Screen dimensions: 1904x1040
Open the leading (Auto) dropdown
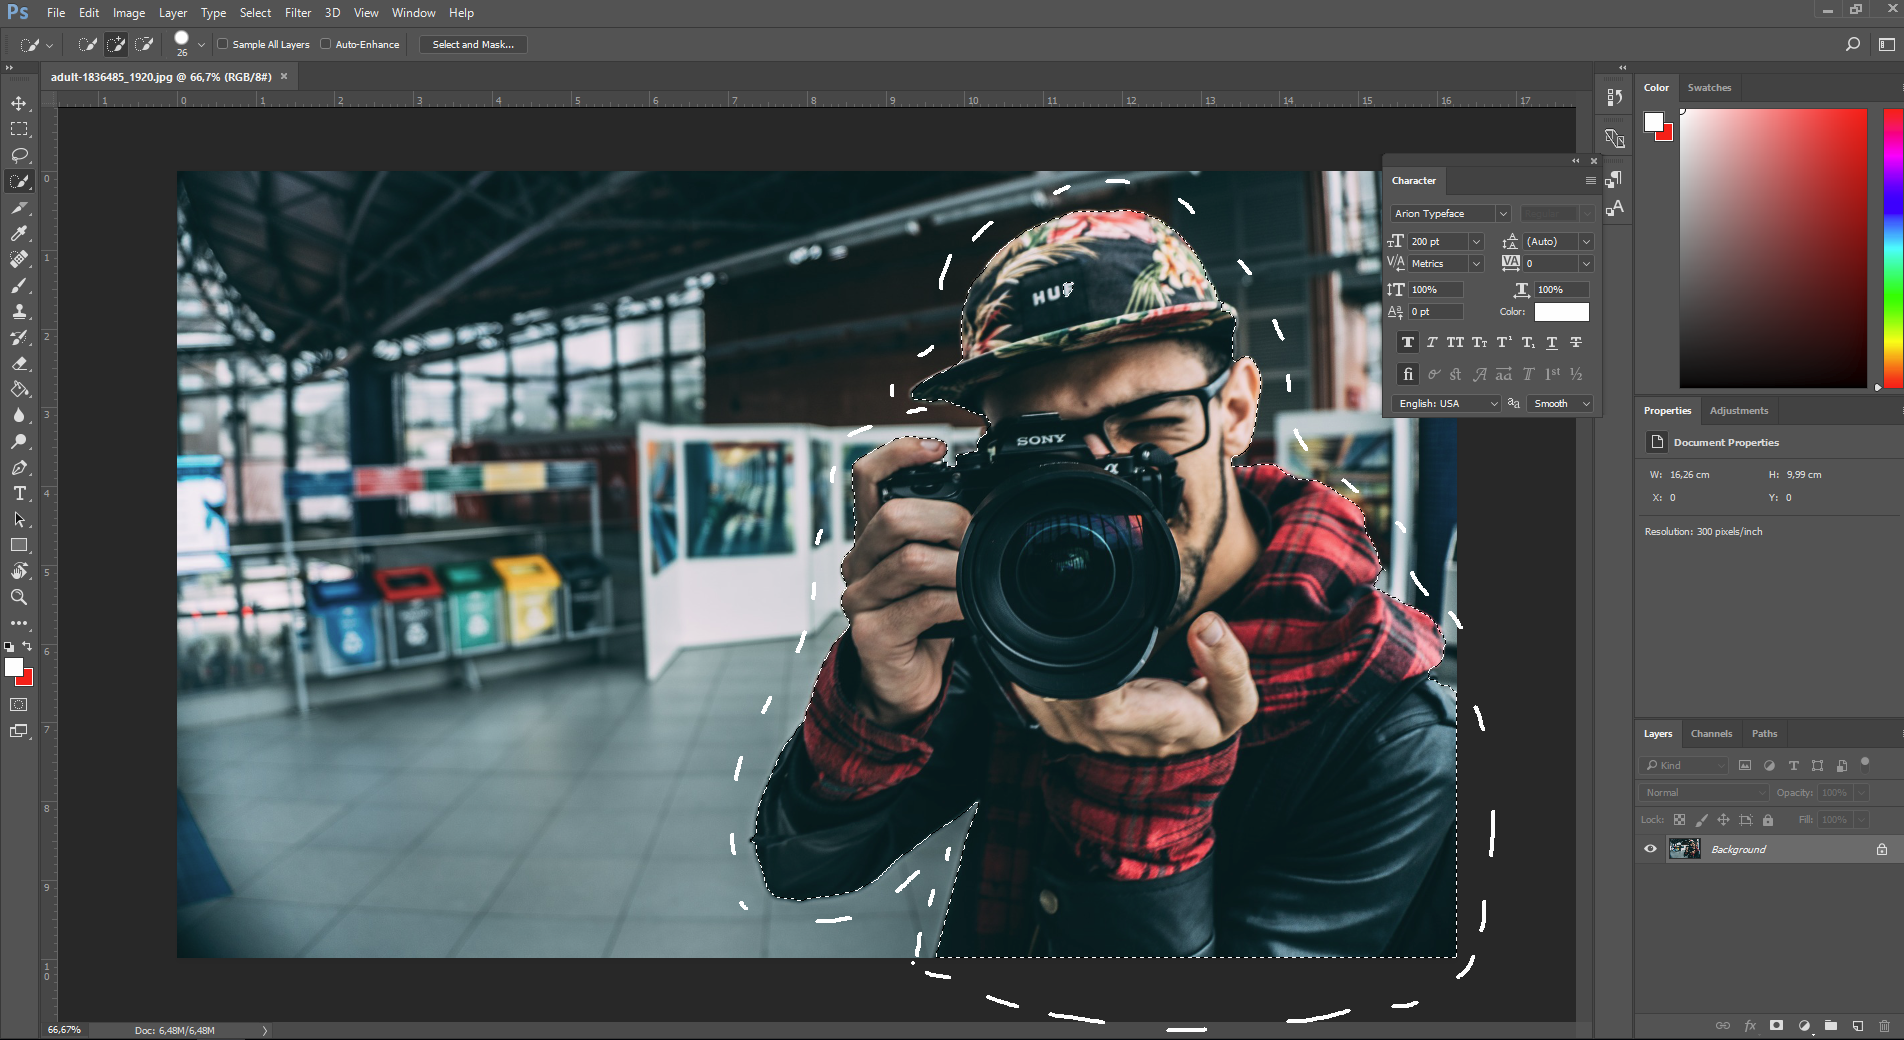[x=1586, y=241]
